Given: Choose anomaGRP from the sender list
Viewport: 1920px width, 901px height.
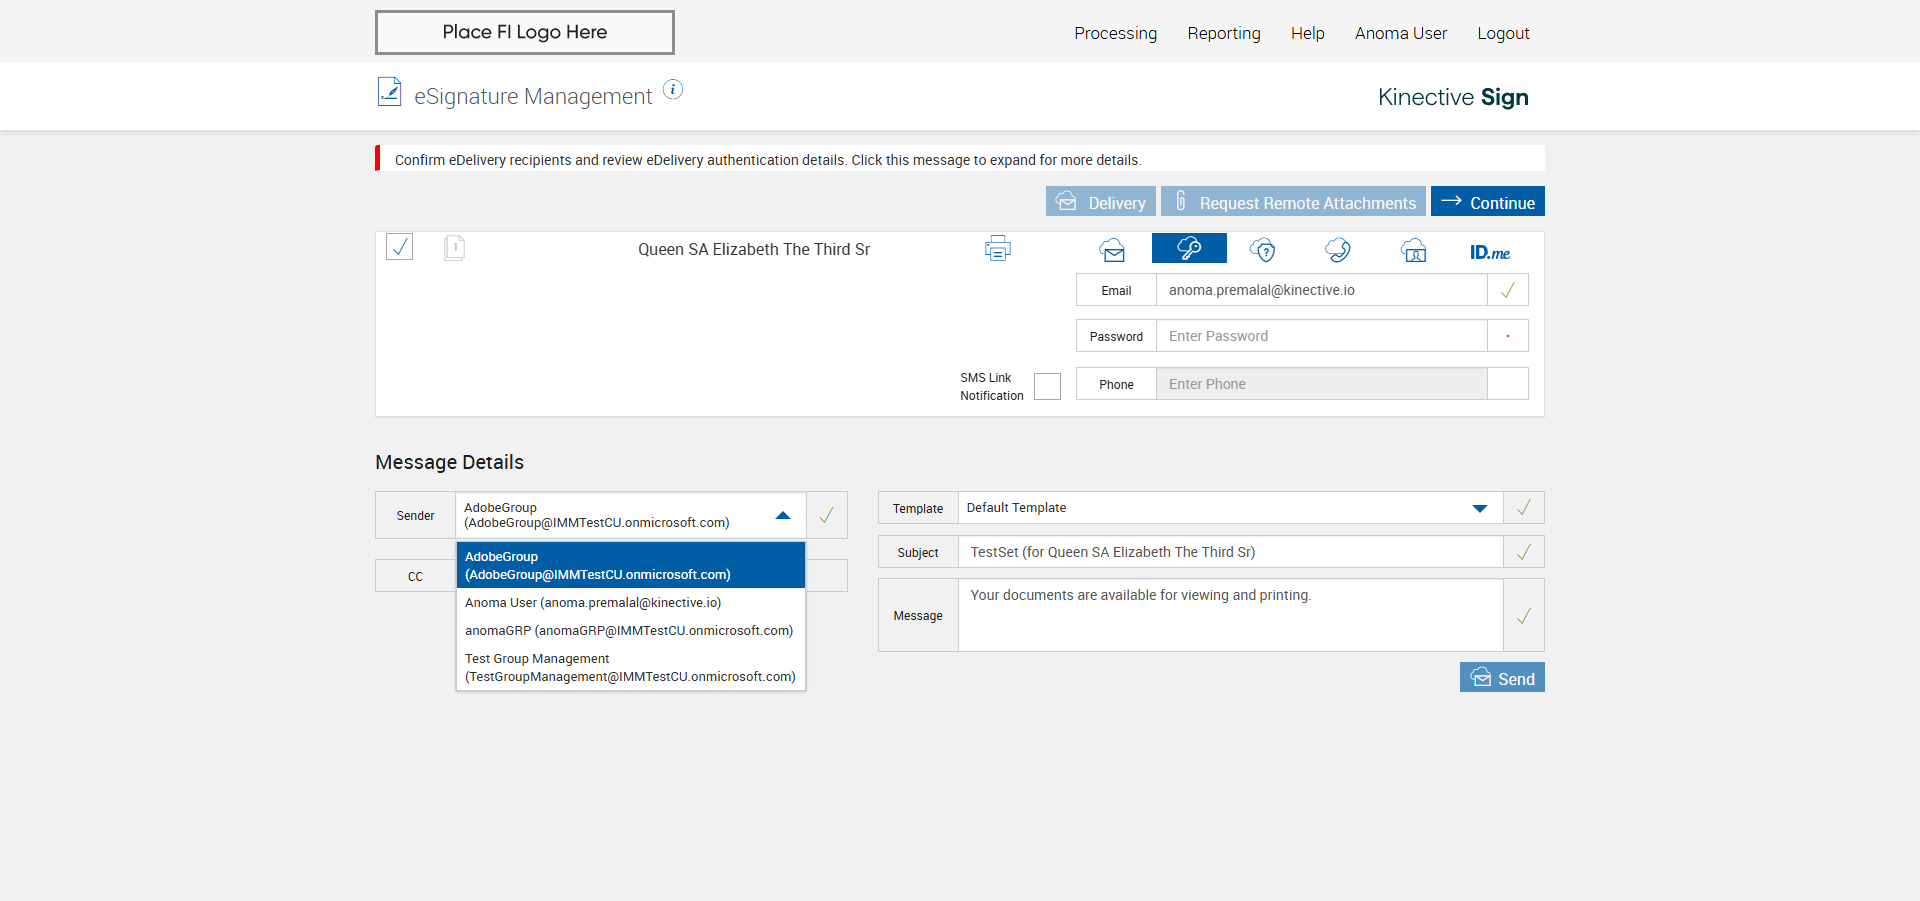Looking at the screenshot, I should (x=629, y=631).
